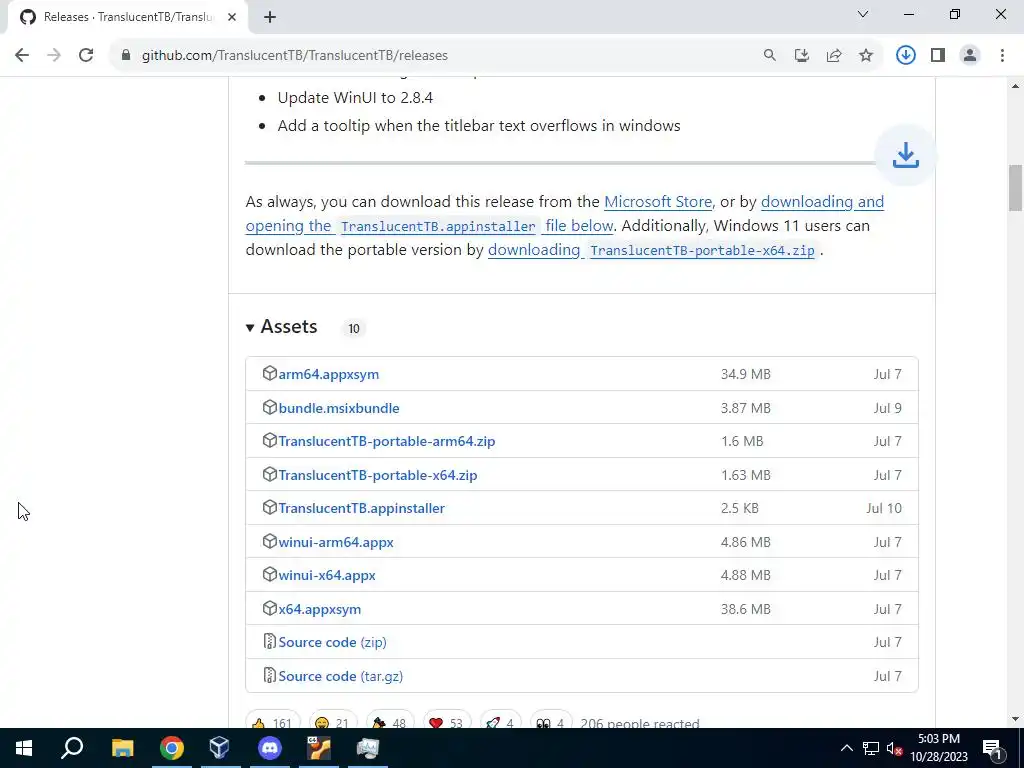This screenshot has height=768, width=1024.
Task: Open Discord from taskbar
Action: click(270, 748)
